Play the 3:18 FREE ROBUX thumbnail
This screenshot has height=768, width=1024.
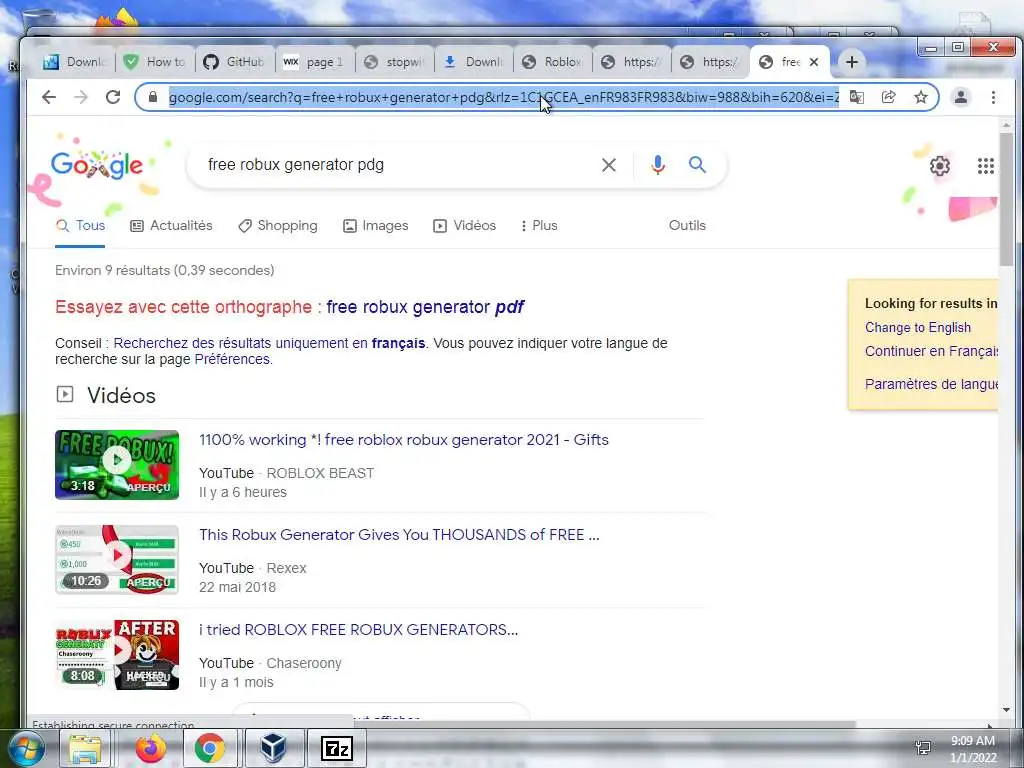coord(117,464)
